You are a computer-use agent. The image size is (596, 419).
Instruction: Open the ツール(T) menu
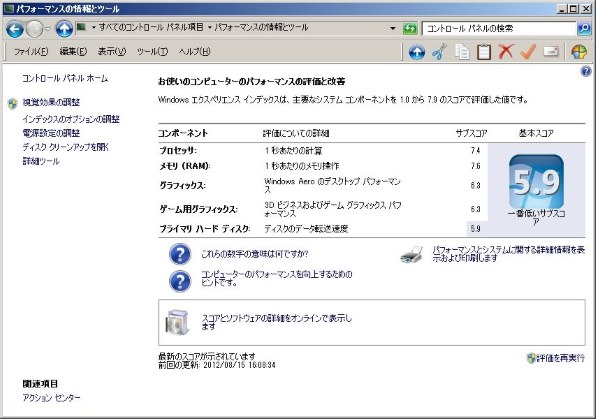pos(152,51)
